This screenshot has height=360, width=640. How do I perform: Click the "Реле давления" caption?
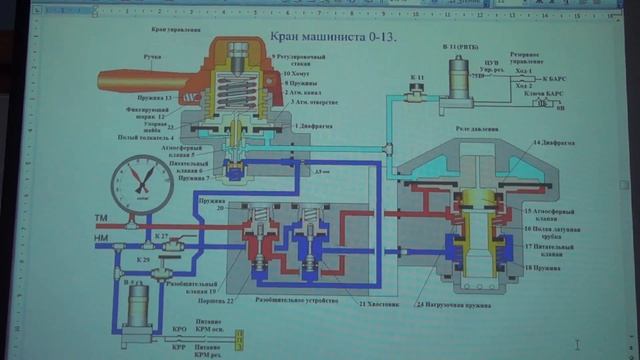477,129
